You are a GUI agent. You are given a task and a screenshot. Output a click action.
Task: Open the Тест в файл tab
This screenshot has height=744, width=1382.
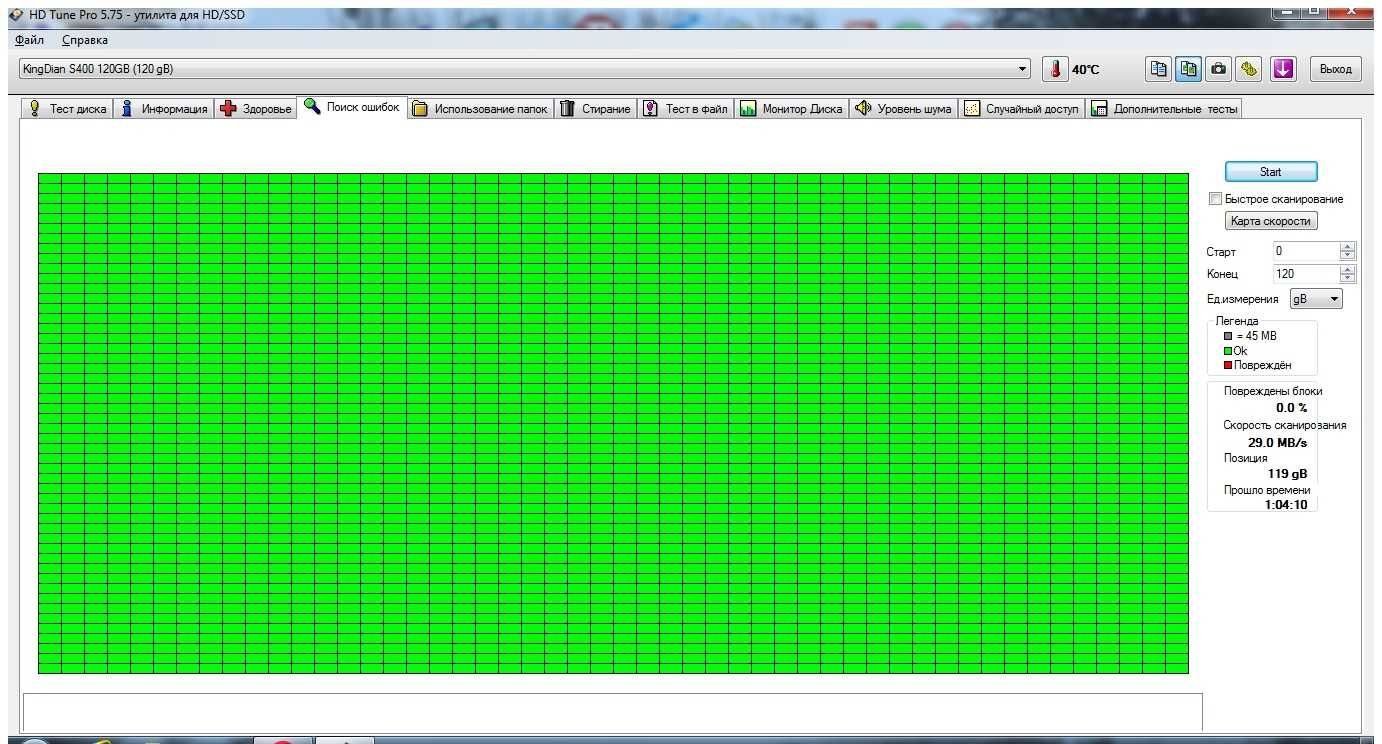click(685, 109)
